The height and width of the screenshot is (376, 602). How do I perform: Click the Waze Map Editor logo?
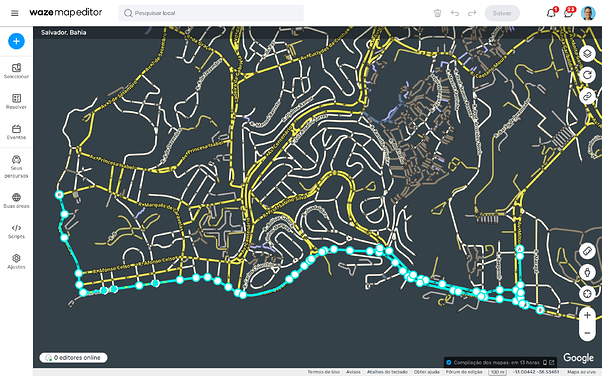click(x=66, y=13)
